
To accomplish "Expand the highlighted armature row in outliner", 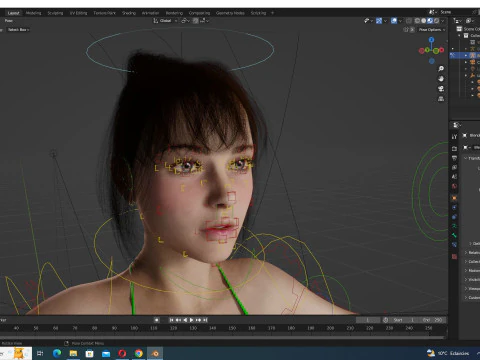I will click(466, 55).
